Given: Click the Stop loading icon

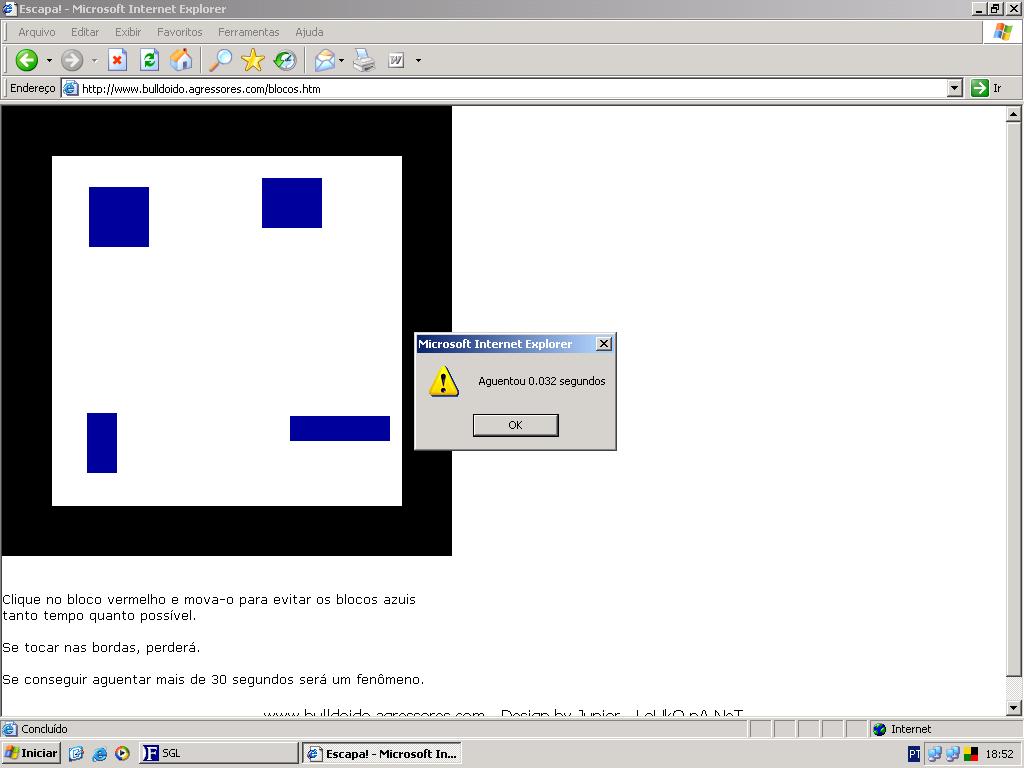Looking at the screenshot, I should coord(117,60).
